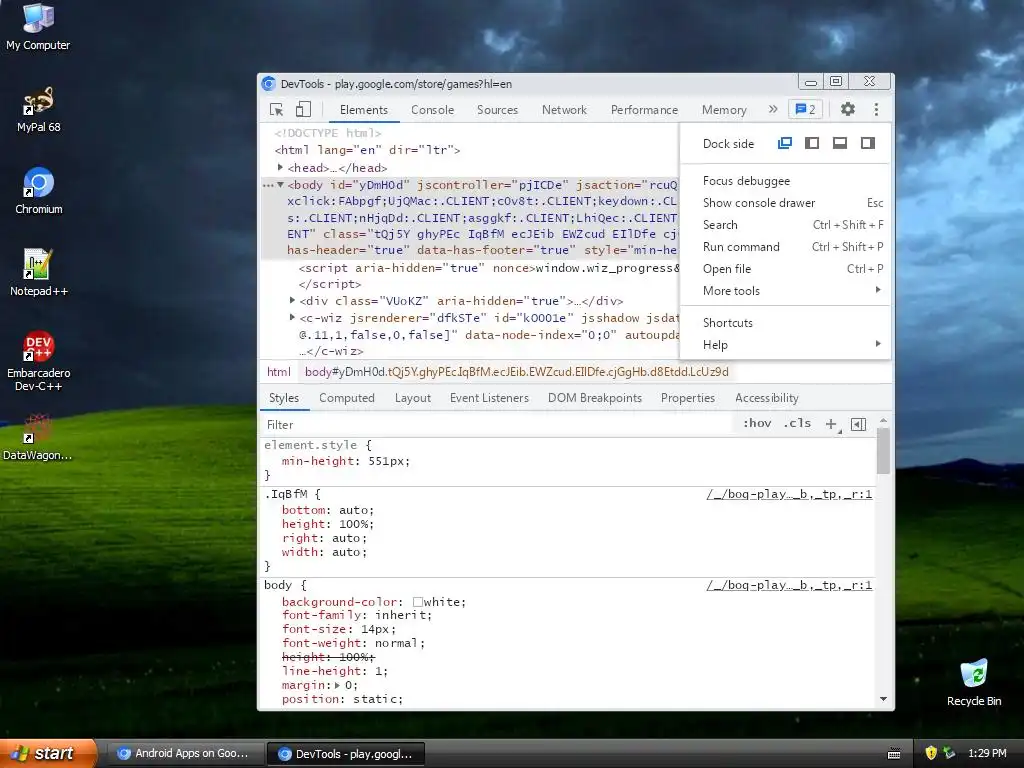Open the Performance tab
This screenshot has width=1024, height=768.
coord(644,110)
